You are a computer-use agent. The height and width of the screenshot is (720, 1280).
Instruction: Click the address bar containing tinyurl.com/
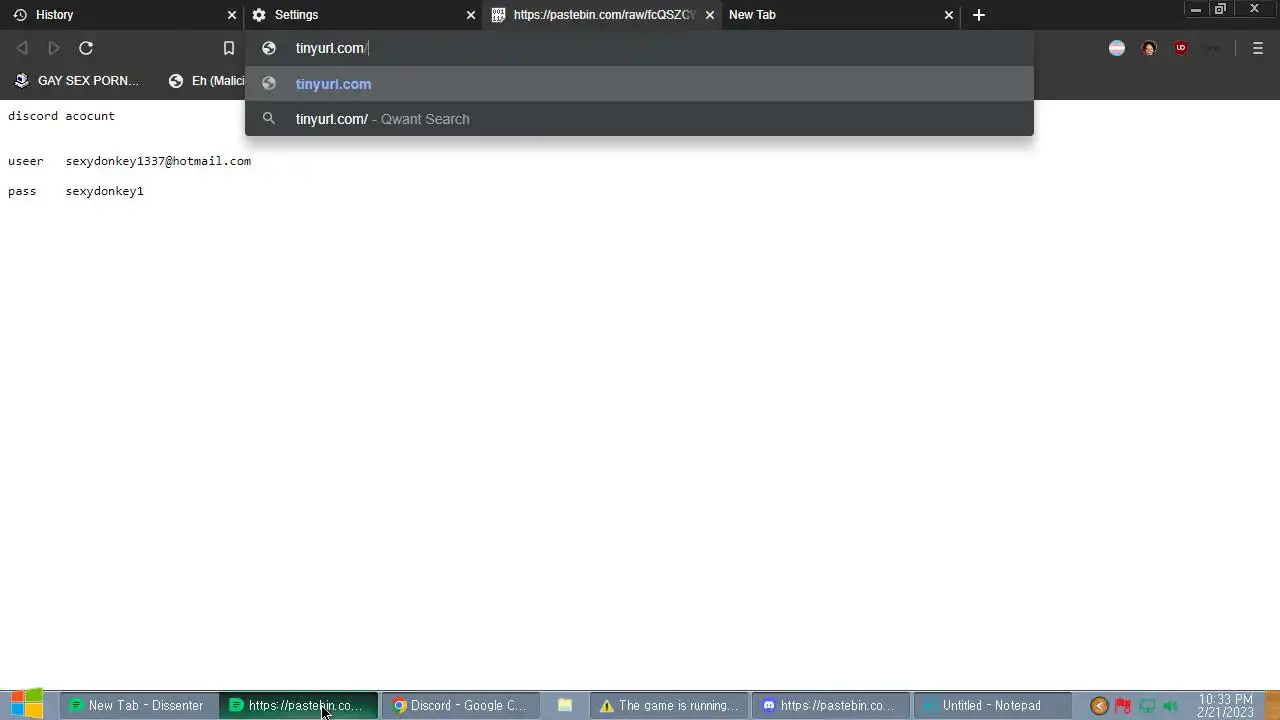(640, 48)
